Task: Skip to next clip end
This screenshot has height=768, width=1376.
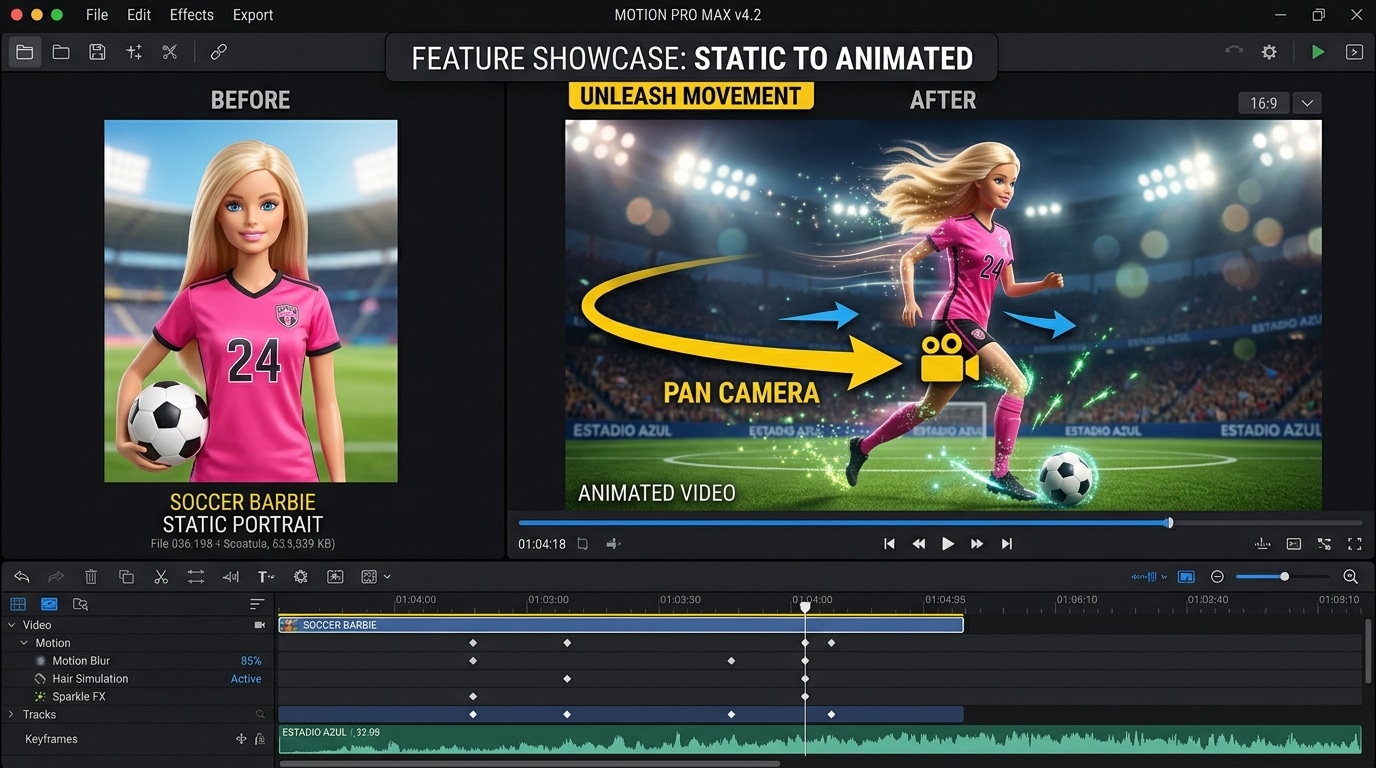Action: coord(1007,544)
